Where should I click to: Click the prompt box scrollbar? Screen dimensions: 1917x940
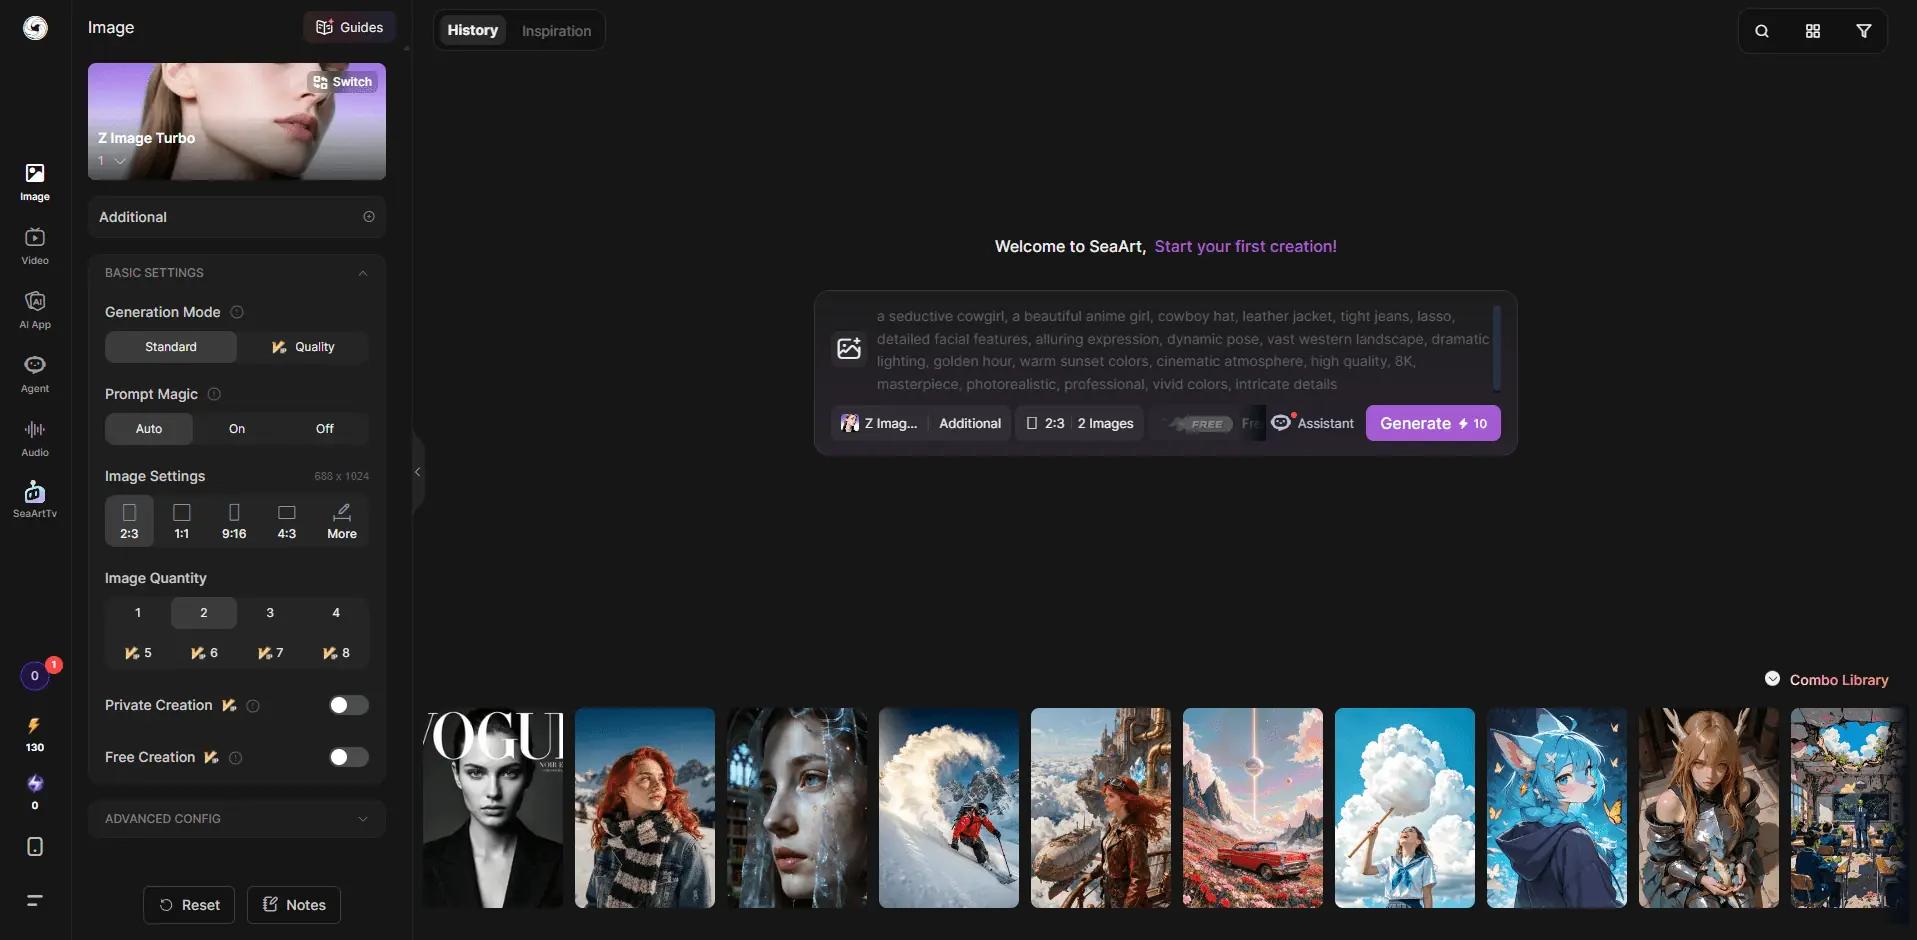(x=1496, y=347)
